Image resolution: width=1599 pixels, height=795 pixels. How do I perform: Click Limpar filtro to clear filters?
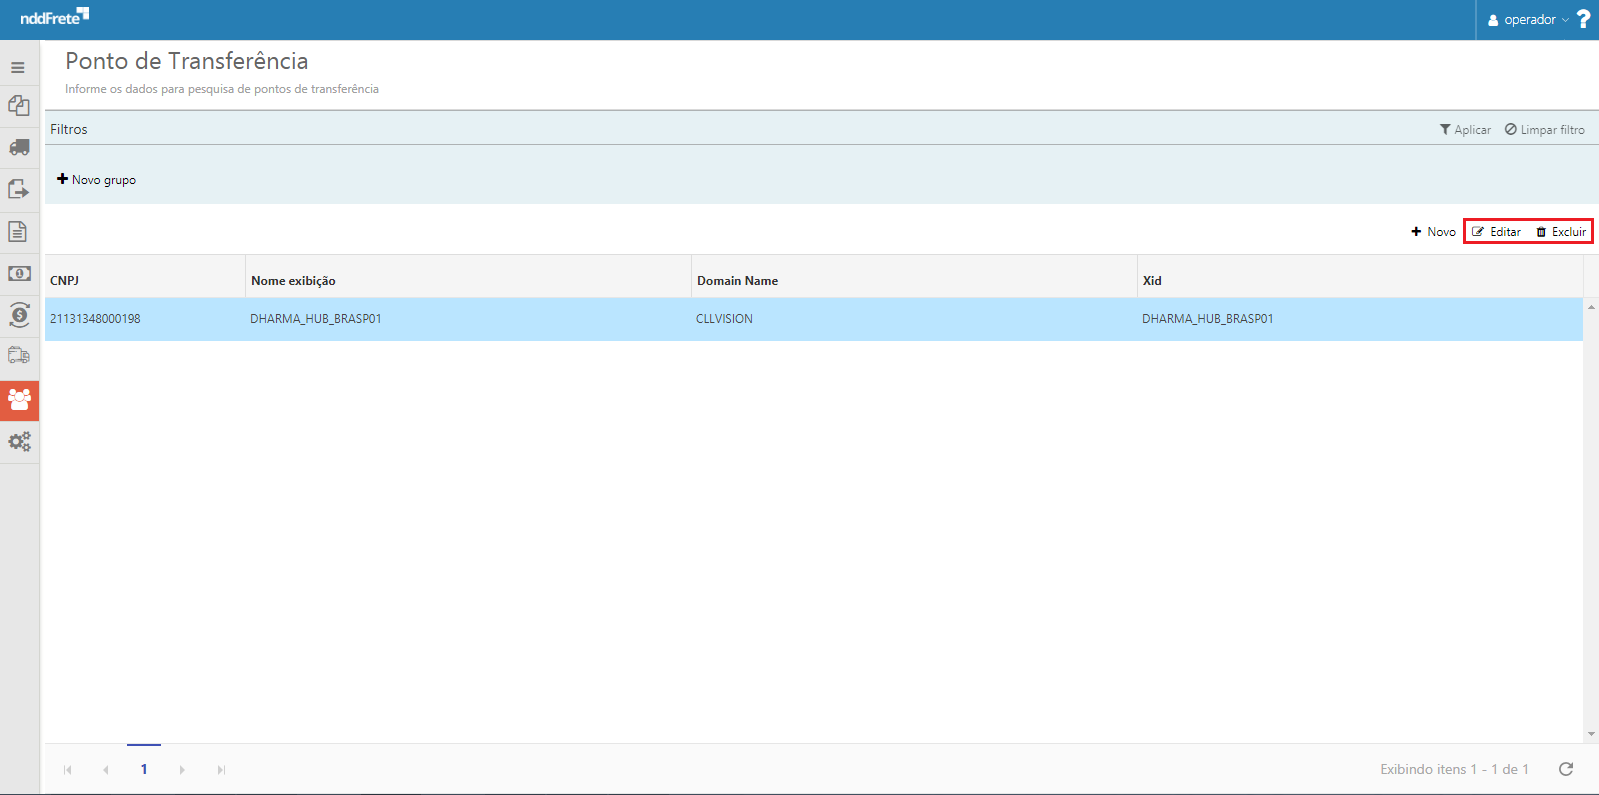click(1545, 130)
